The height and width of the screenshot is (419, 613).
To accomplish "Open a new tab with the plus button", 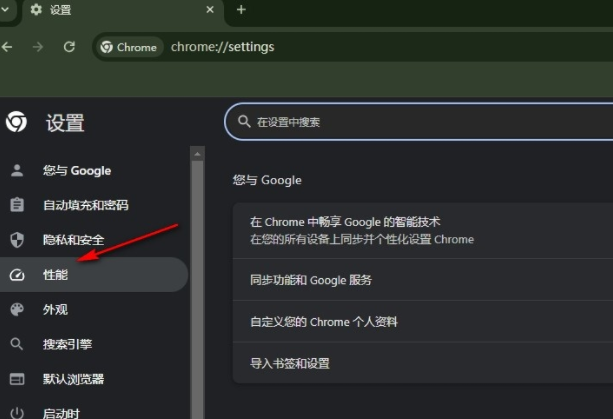I will [x=241, y=9].
